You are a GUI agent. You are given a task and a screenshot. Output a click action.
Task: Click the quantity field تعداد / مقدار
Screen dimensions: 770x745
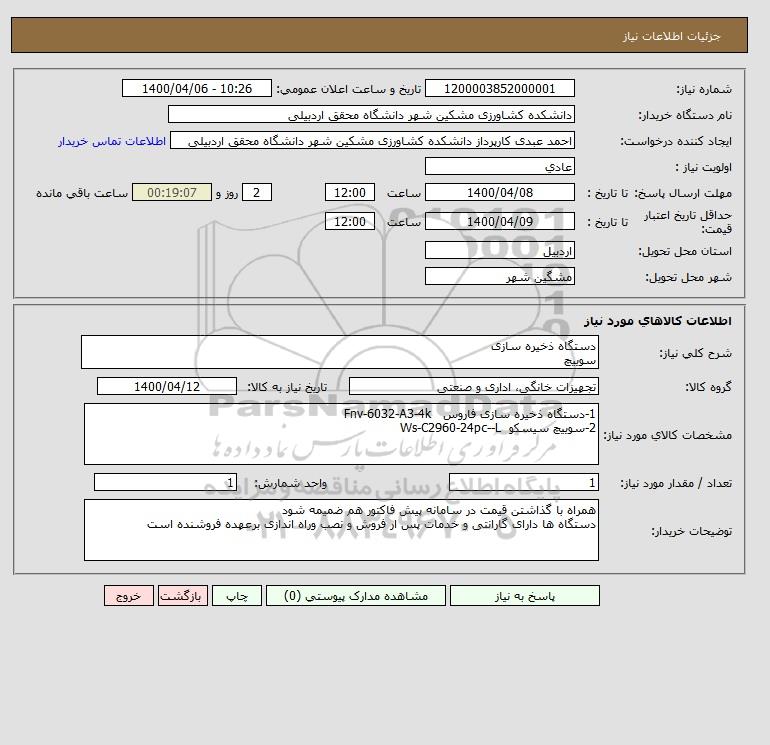(523, 482)
